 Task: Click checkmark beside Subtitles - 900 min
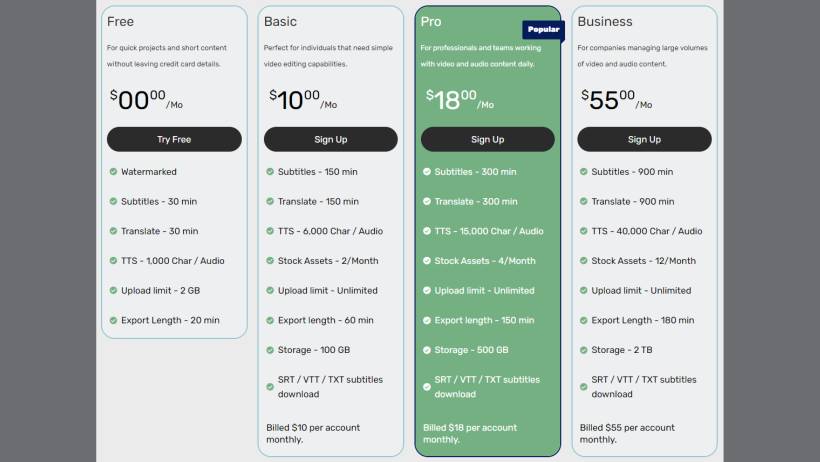tap(583, 172)
